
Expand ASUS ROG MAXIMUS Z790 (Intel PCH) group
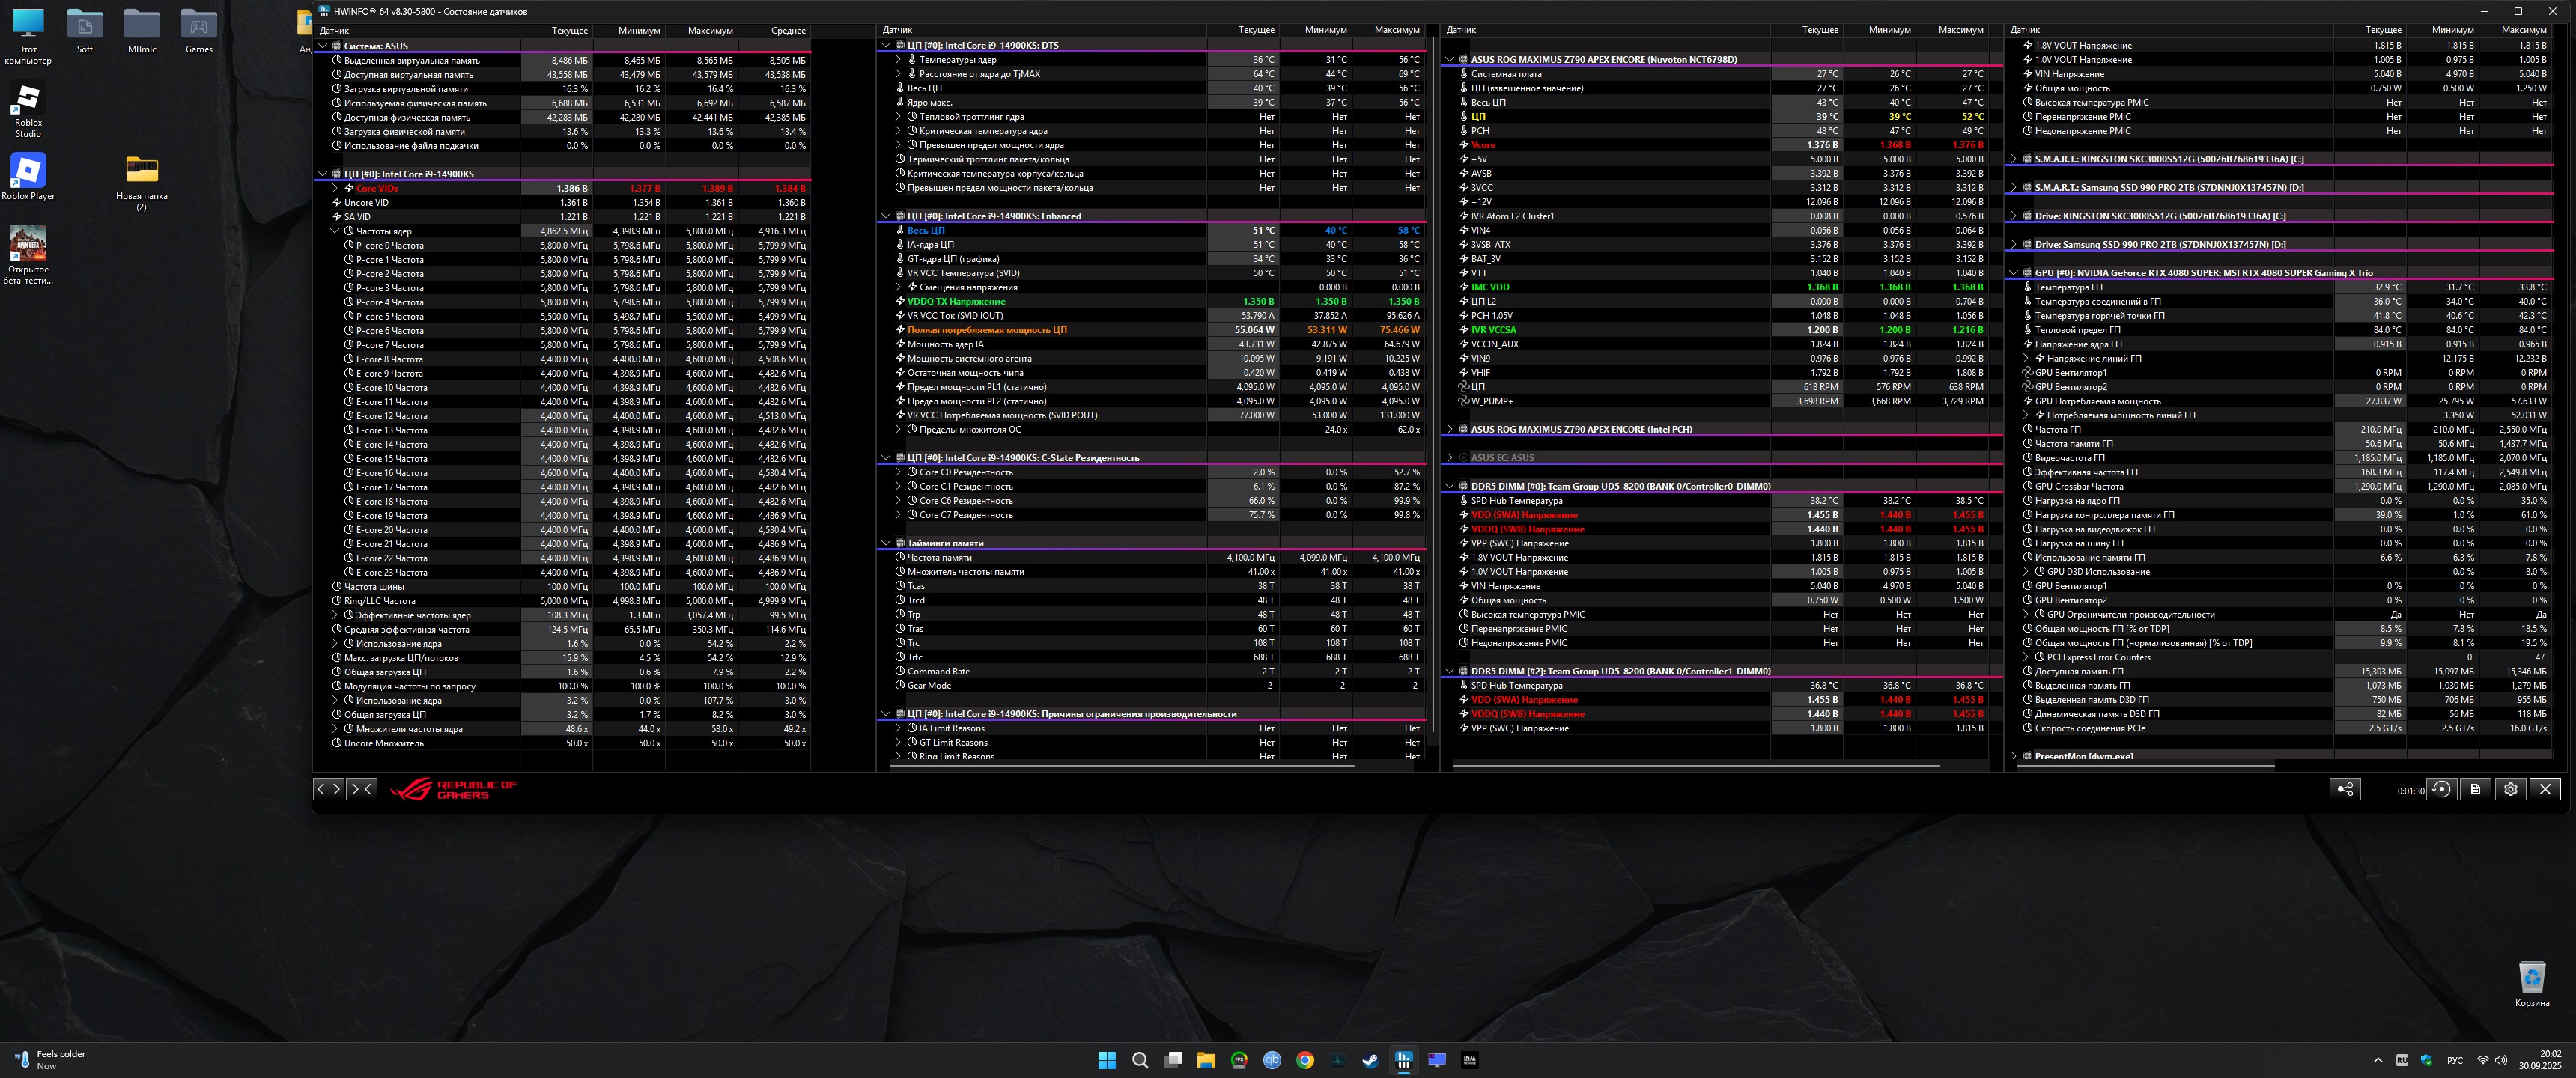tap(1450, 429)
